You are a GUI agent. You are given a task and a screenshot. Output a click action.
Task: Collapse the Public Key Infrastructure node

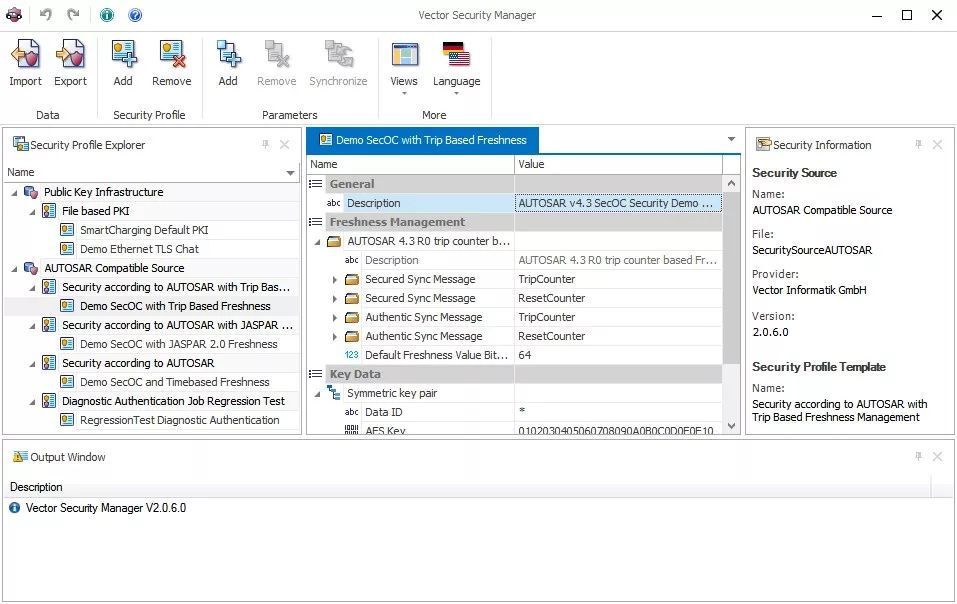pyautogui.click(x=15, y=193)
